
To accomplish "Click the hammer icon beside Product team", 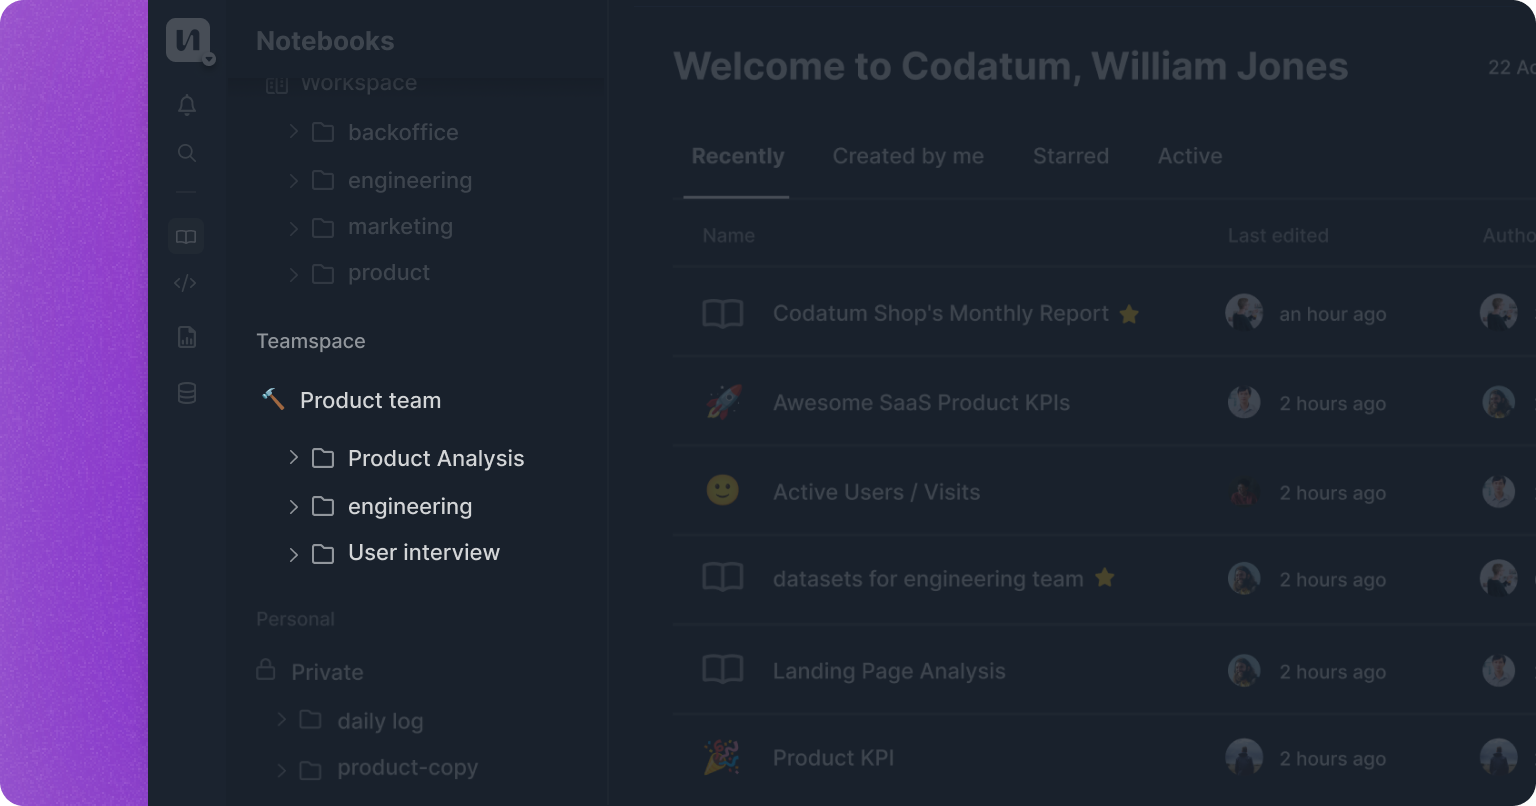I will [272, 399].
